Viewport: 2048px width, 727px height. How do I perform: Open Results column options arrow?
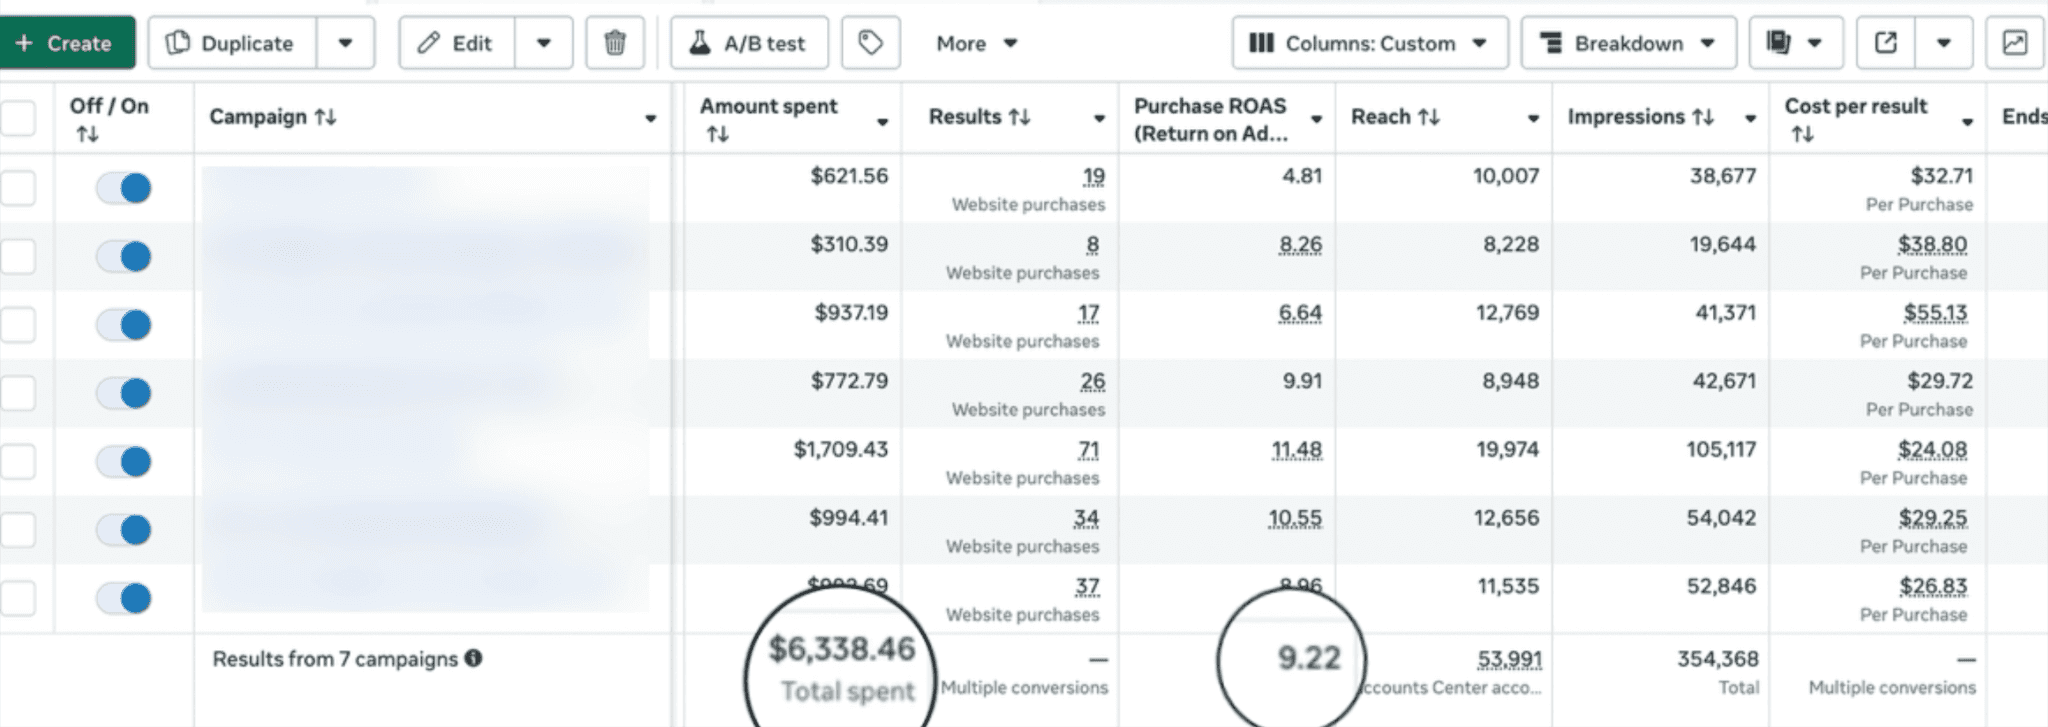(1100, 118)
